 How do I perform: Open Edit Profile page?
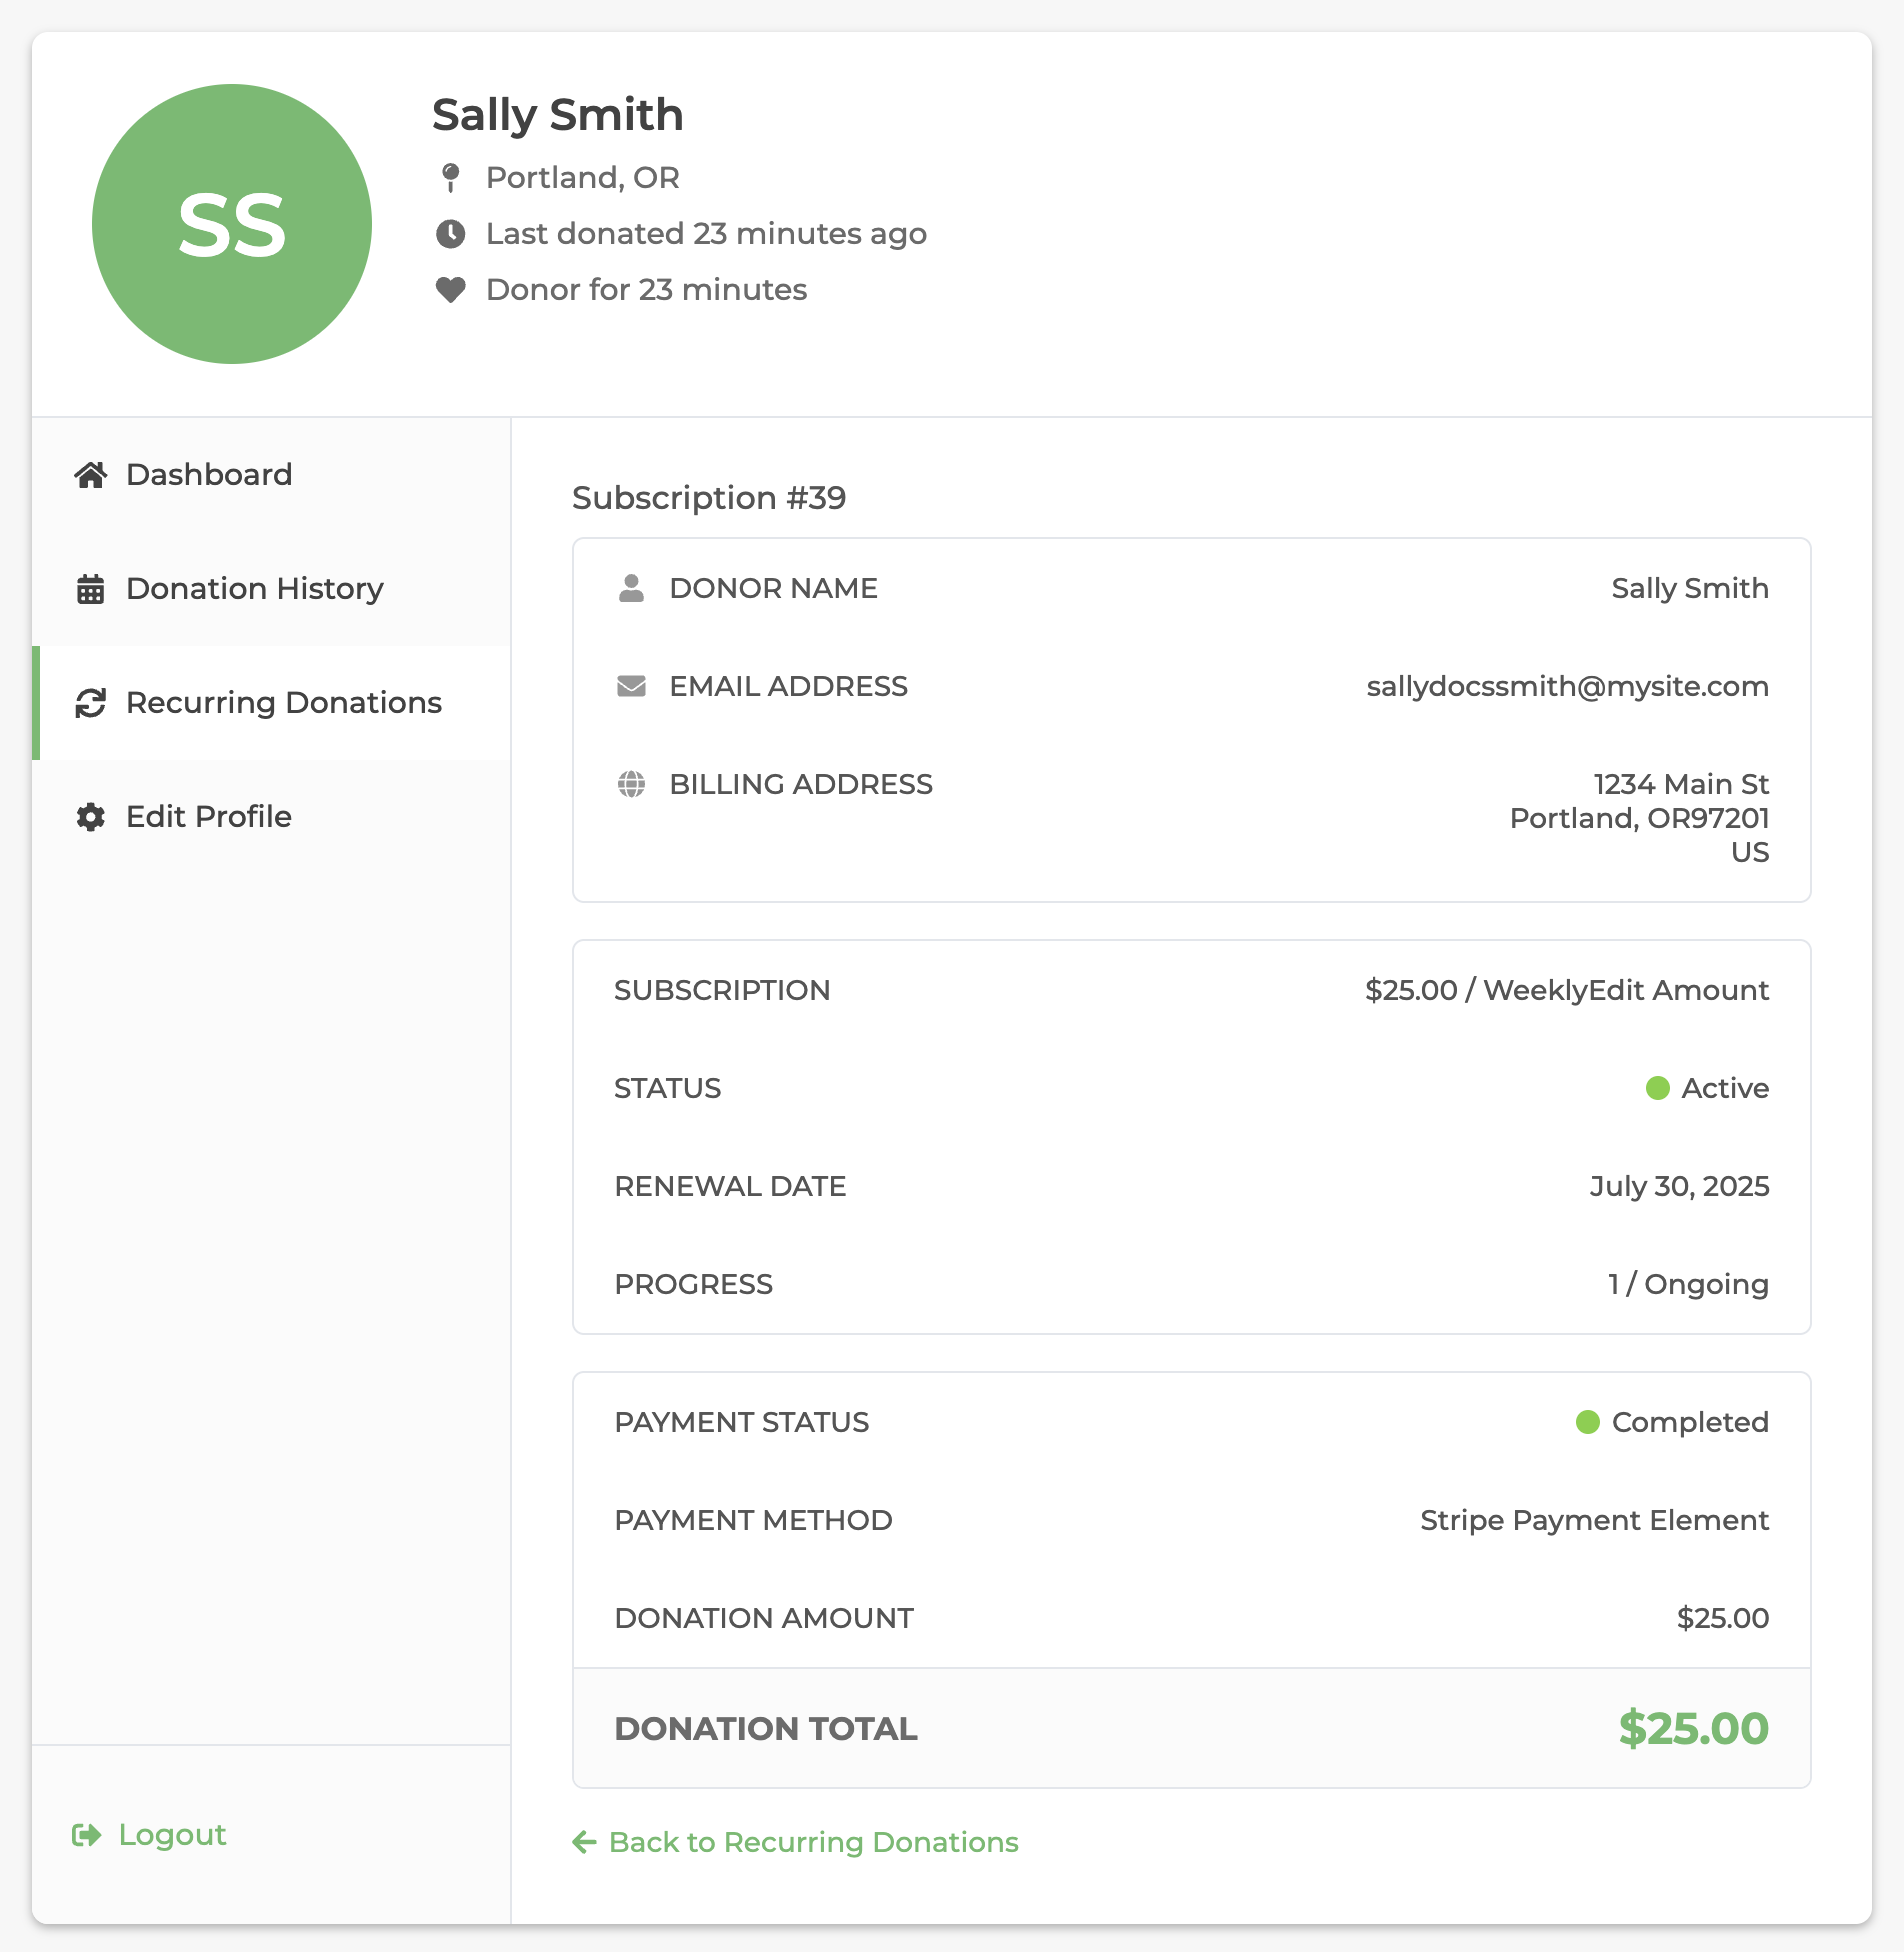point(208,817)
